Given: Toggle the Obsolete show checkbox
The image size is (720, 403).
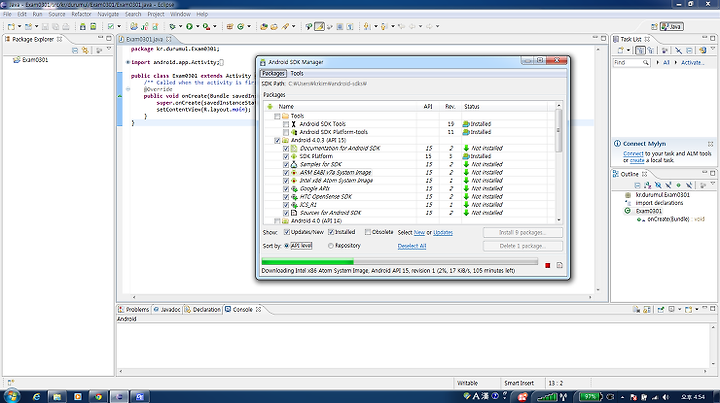Looking at the screenshot, I should pos(368,232).
